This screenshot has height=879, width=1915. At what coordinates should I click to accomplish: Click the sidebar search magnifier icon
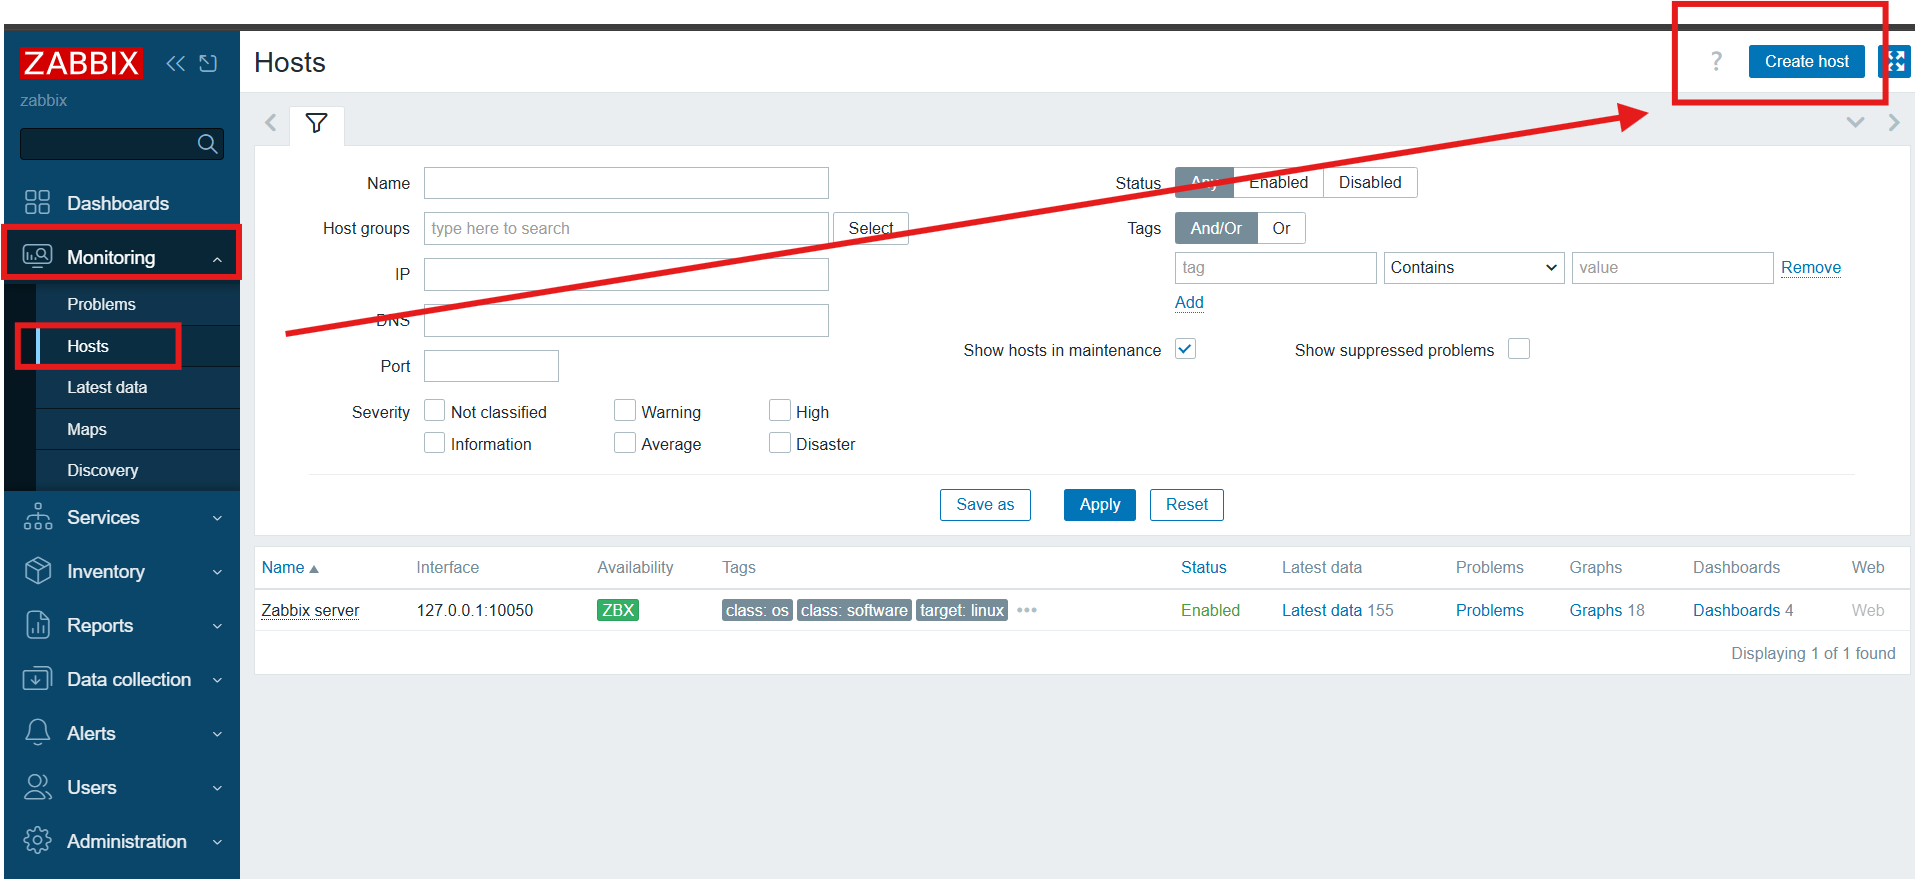[x=207, y=144]
